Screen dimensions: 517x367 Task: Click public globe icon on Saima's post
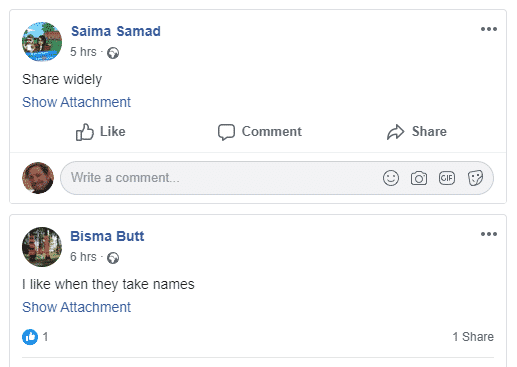point(113,53)
